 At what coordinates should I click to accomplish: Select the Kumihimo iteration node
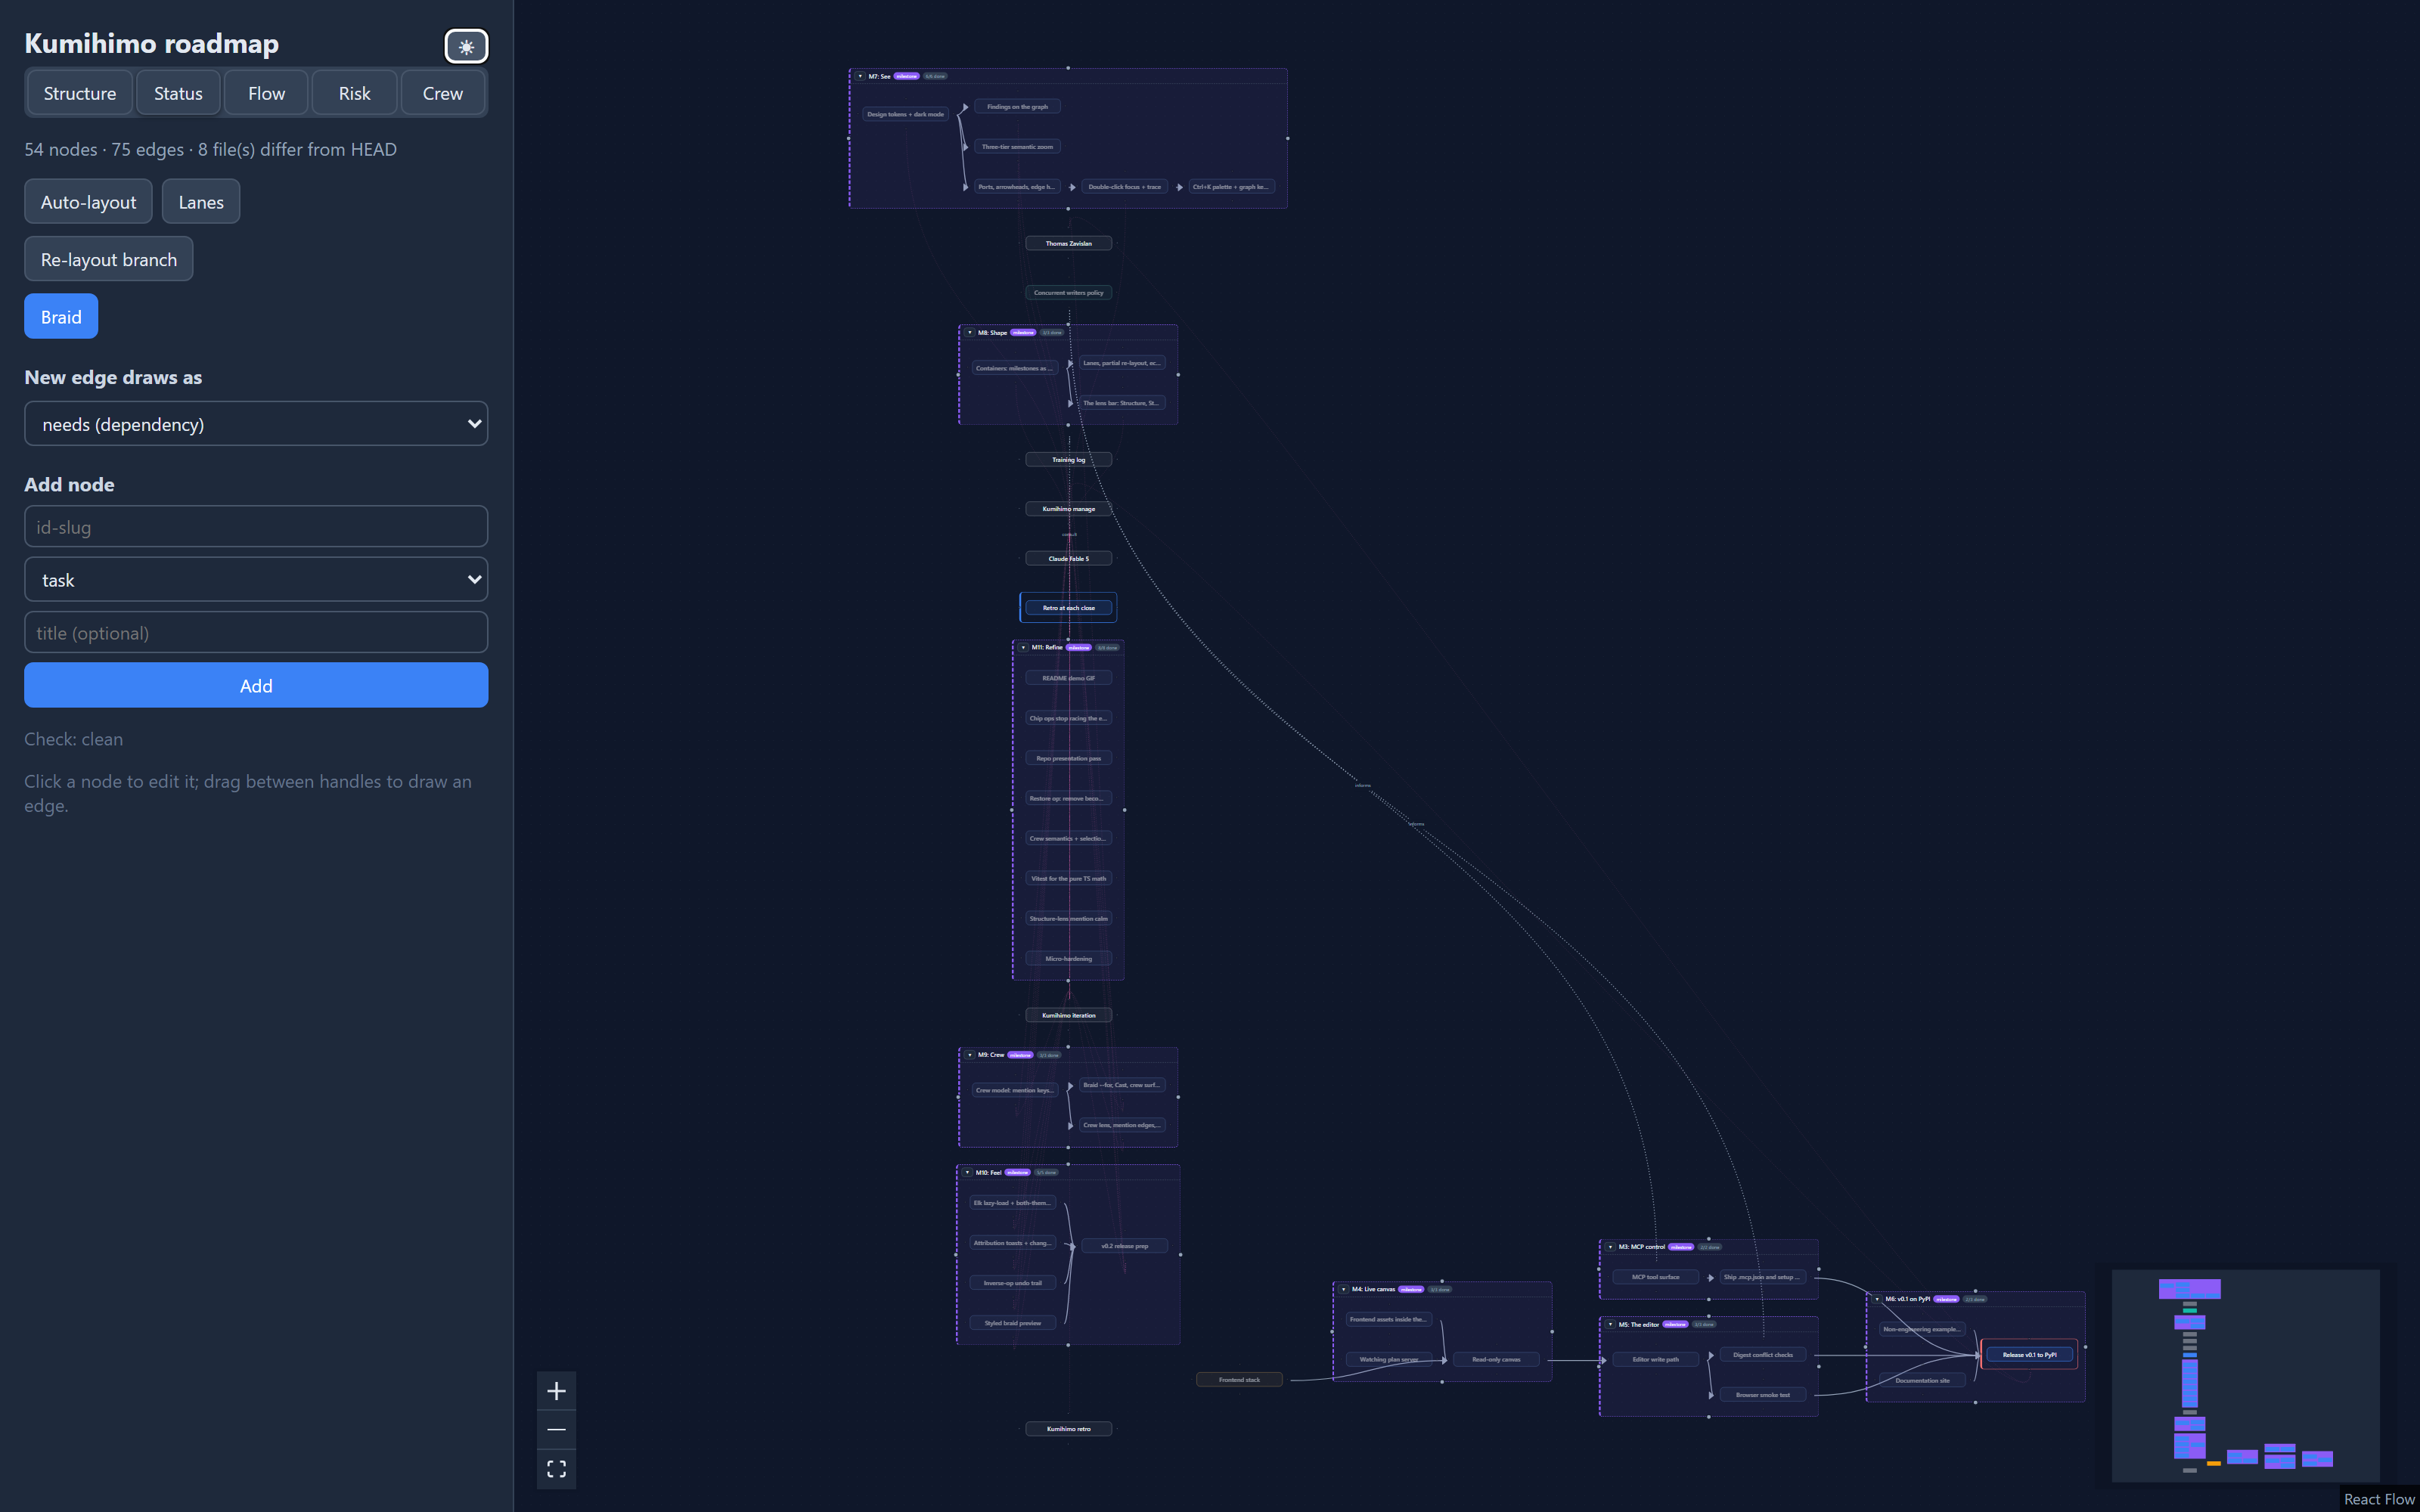tap(1068, 1015)
